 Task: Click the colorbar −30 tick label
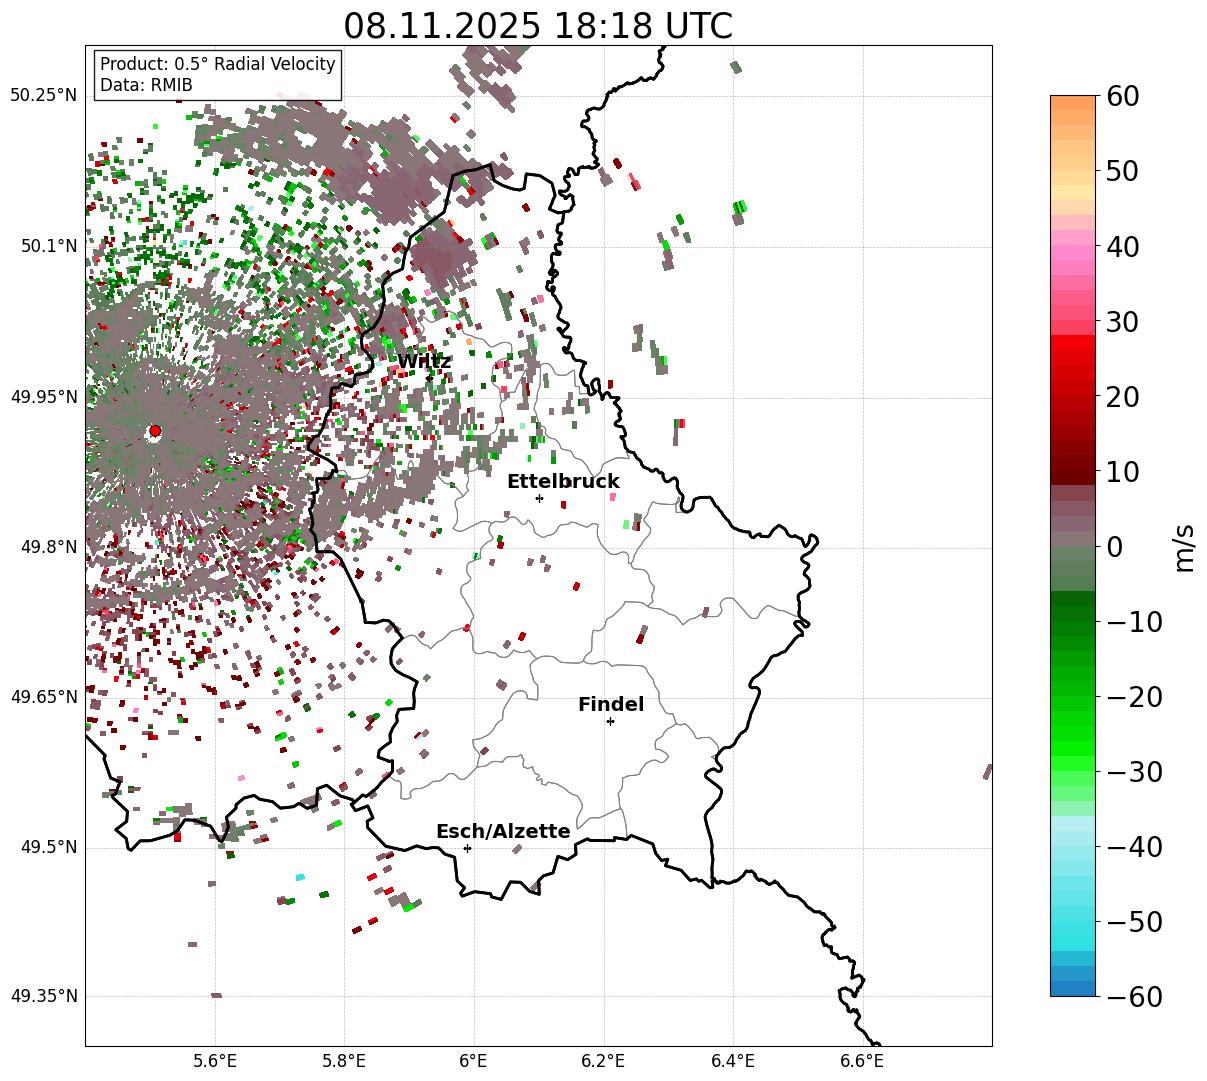(x=1134, y=771)
